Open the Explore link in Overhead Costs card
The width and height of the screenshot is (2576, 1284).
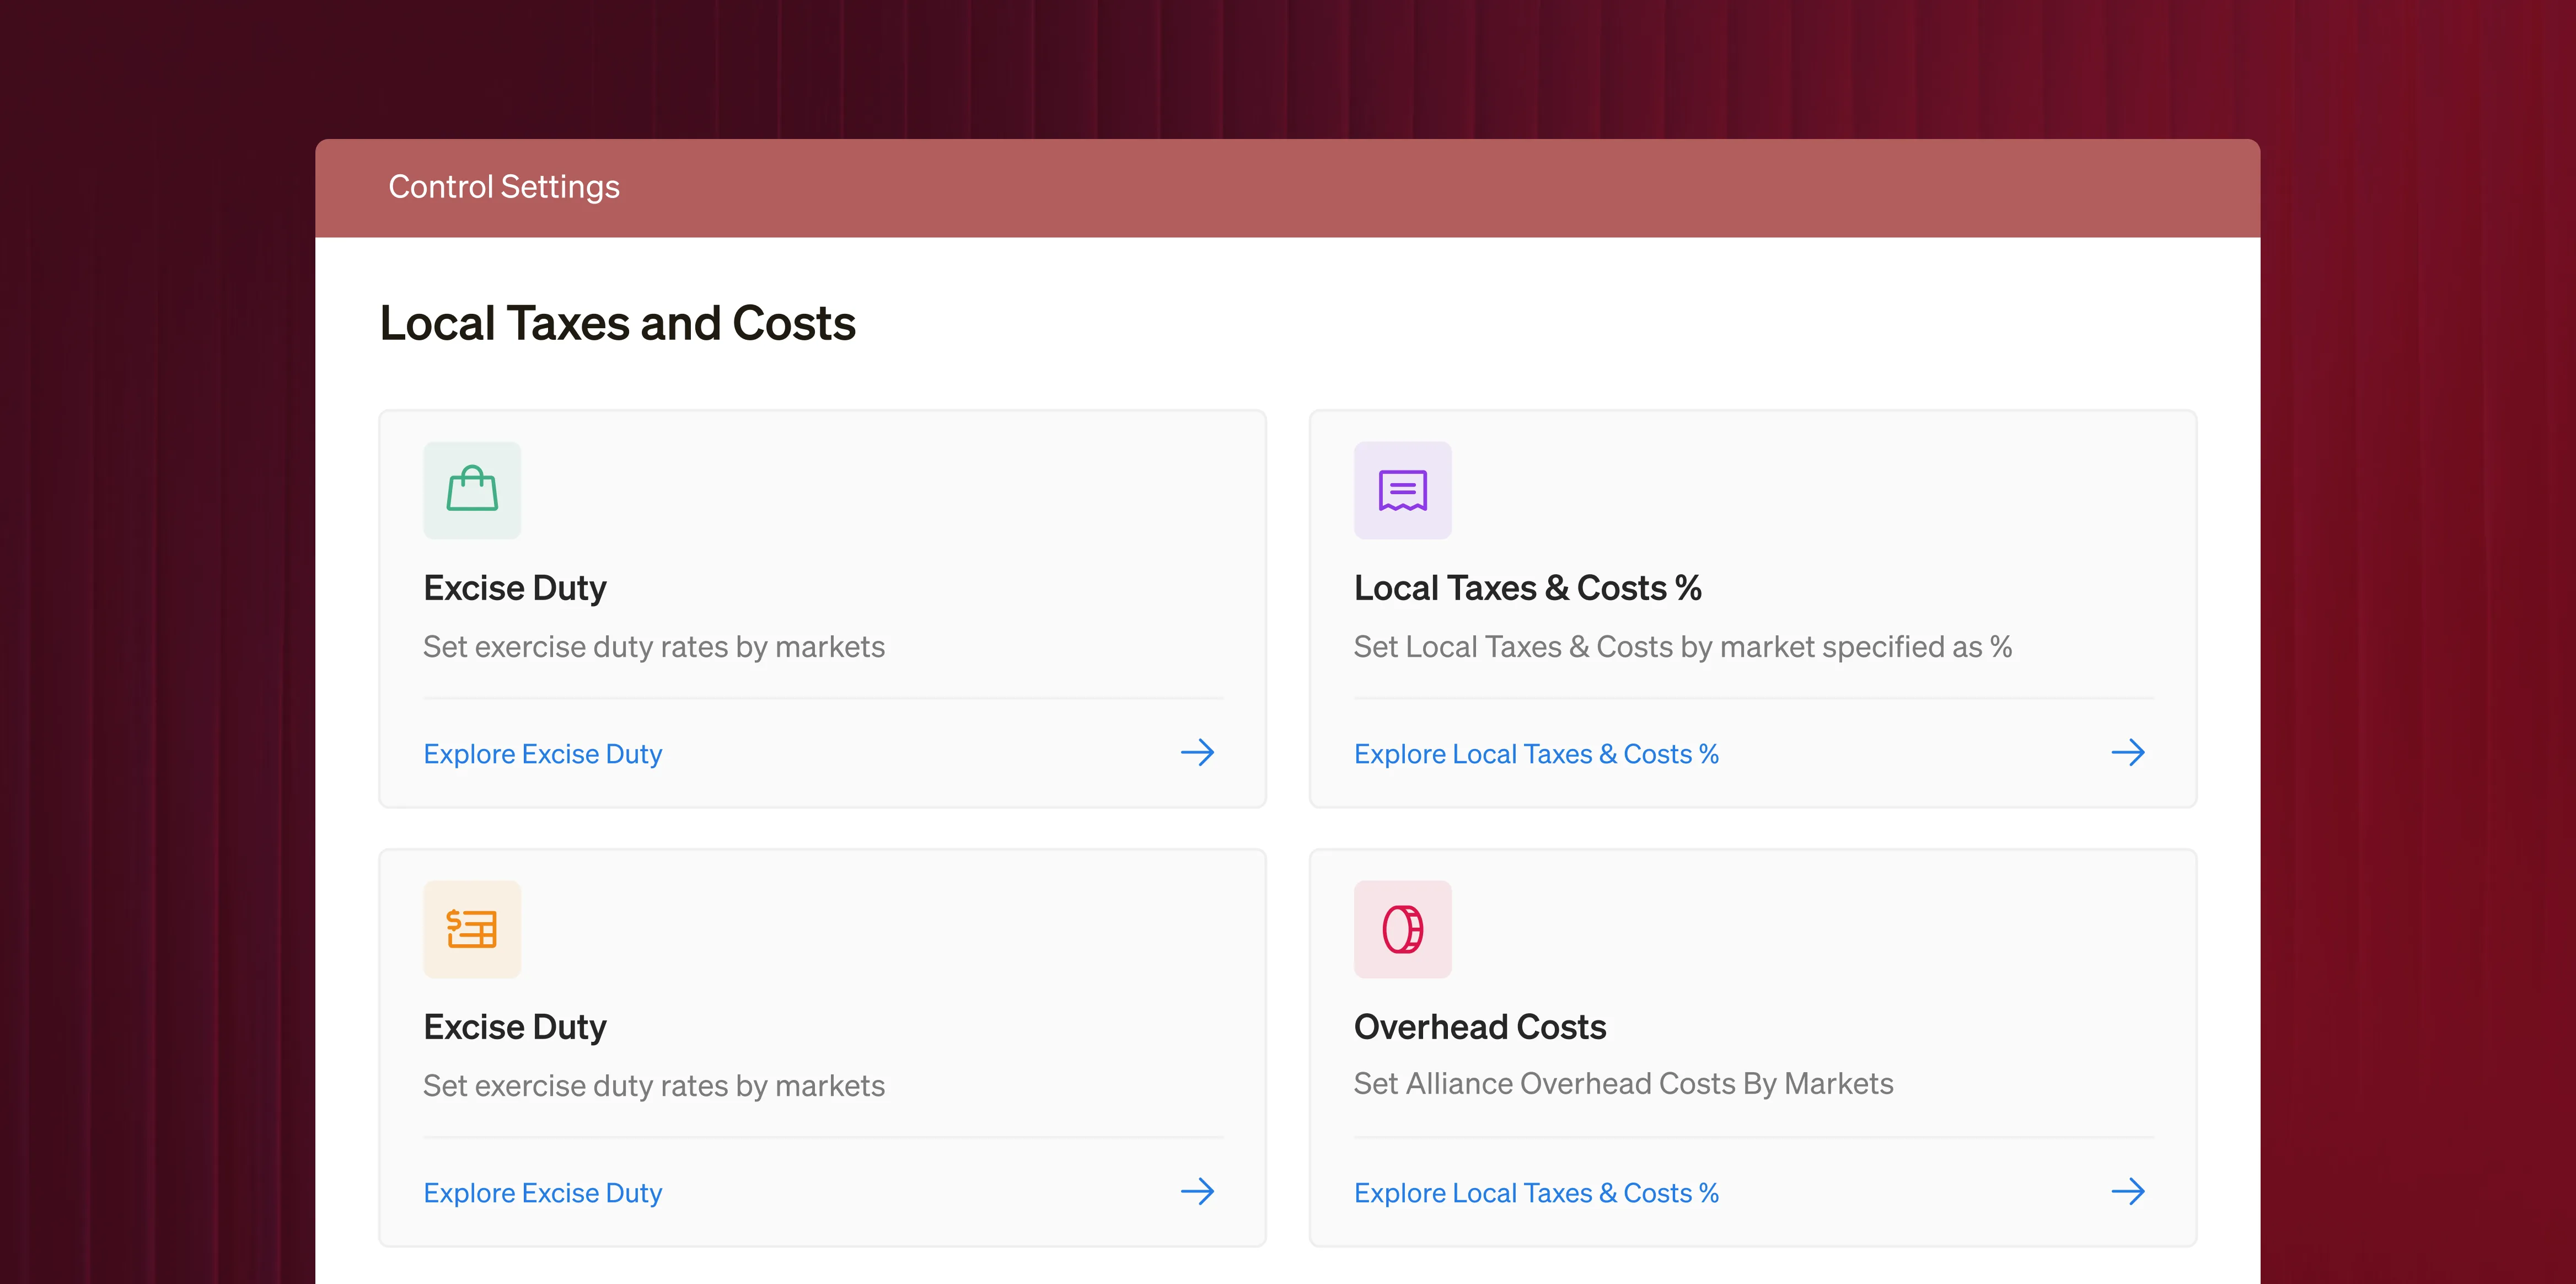click(x=1535, y=1193)
